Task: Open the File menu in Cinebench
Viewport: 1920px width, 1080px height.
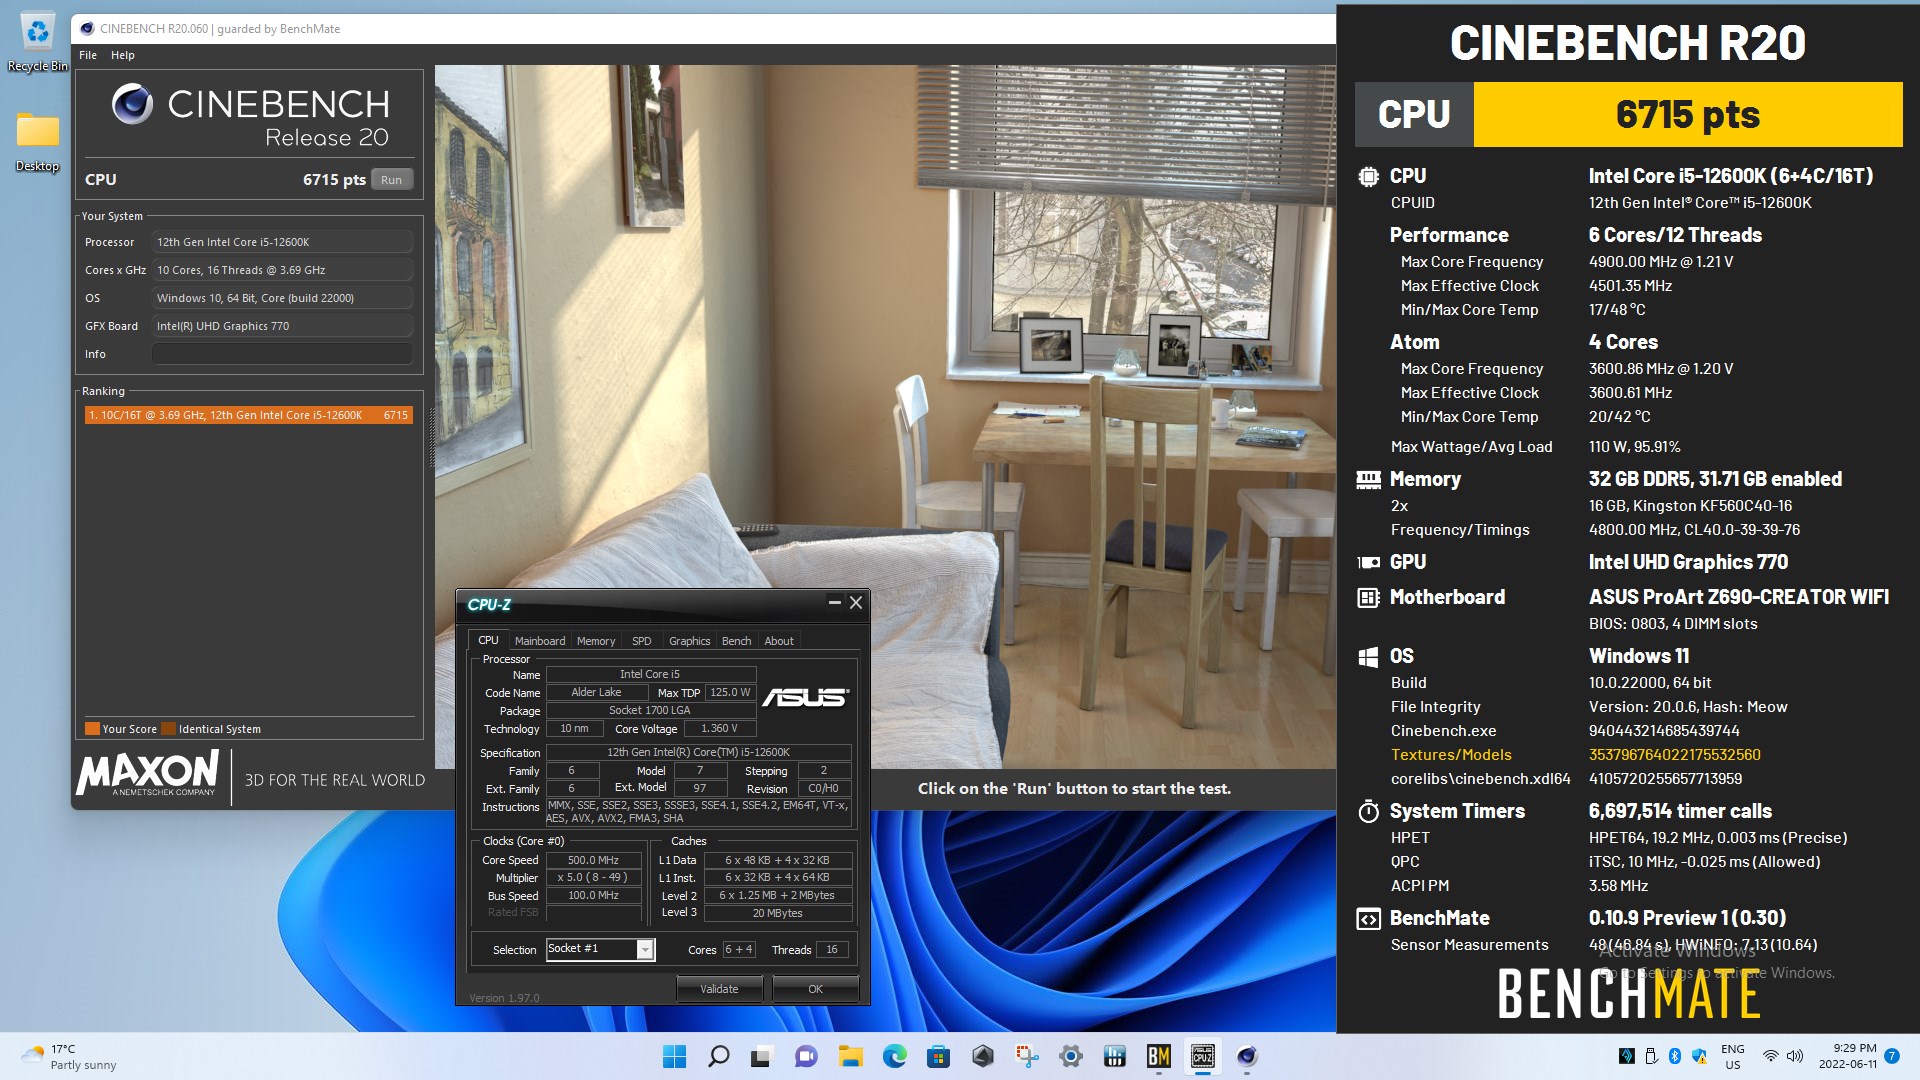Action: click(x=88, y=55)
